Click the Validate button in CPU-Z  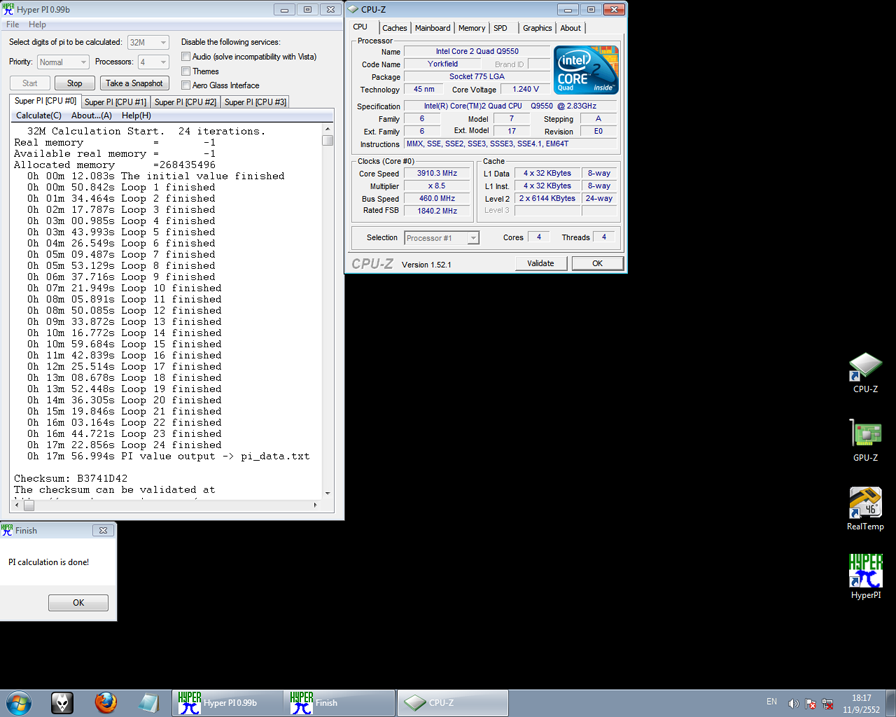[540, 263]
